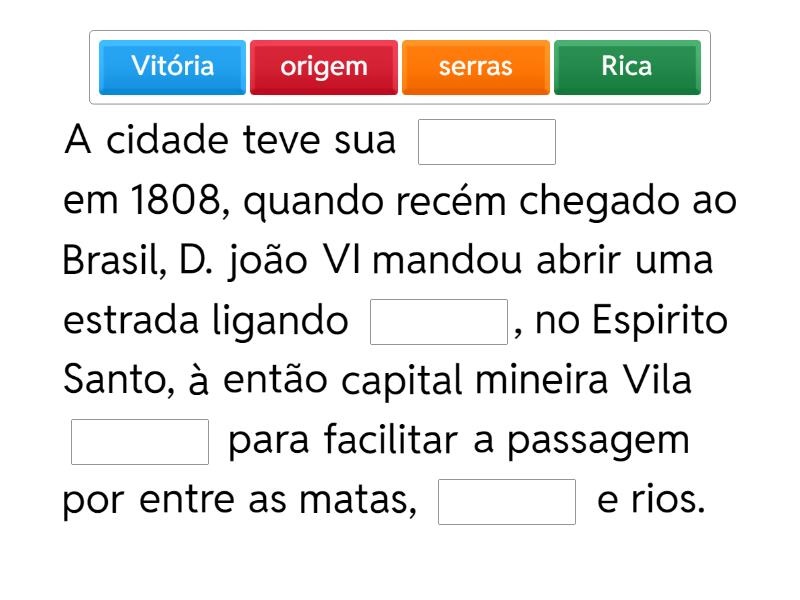Image resolution: width=800 pixels, height=600 pixels.
Task: Click the second empty answer box
Action: point(439,322)
